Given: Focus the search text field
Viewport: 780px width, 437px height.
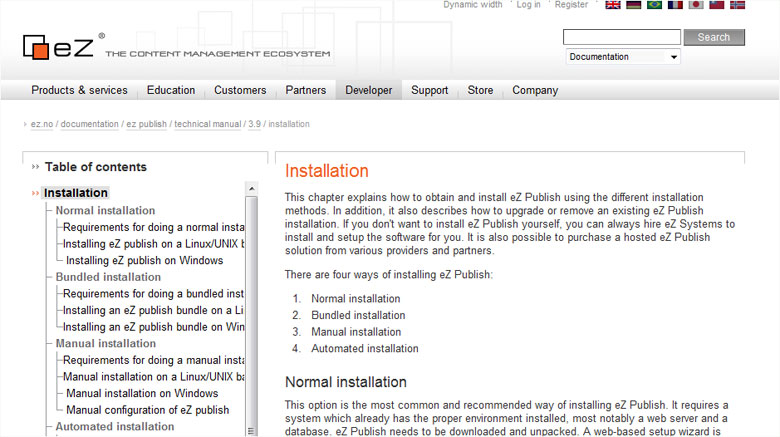Looking at the screenshot, I should 622,37.
